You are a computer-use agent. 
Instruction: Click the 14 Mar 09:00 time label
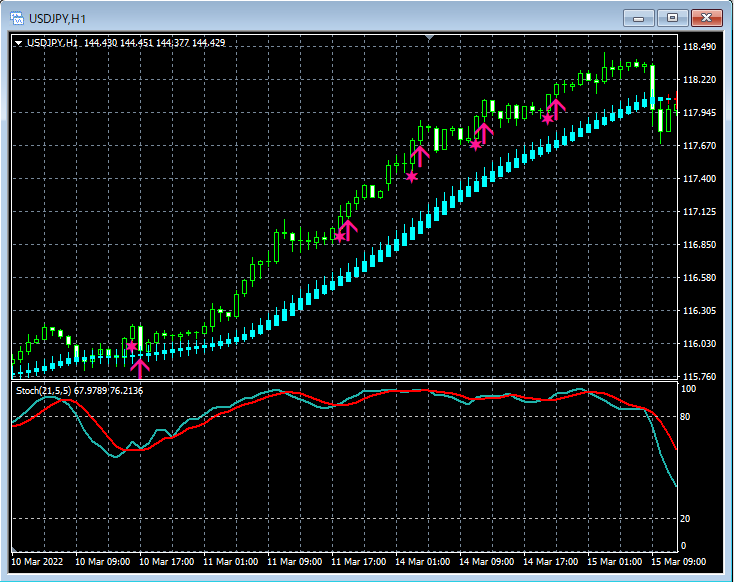487,561
